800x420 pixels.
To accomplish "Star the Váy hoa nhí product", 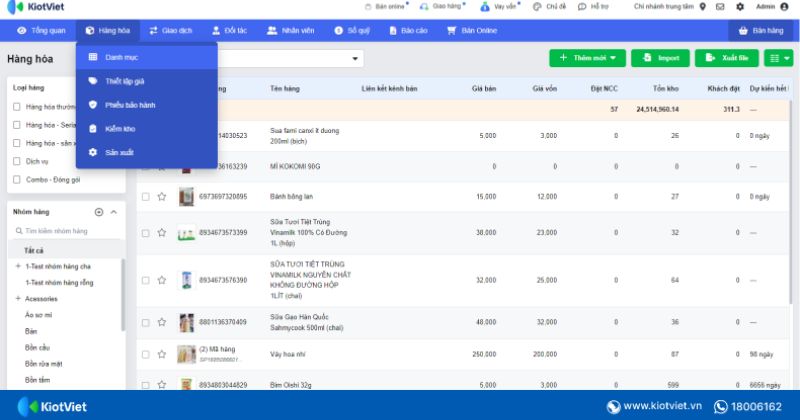I will [x=162, y=354].
